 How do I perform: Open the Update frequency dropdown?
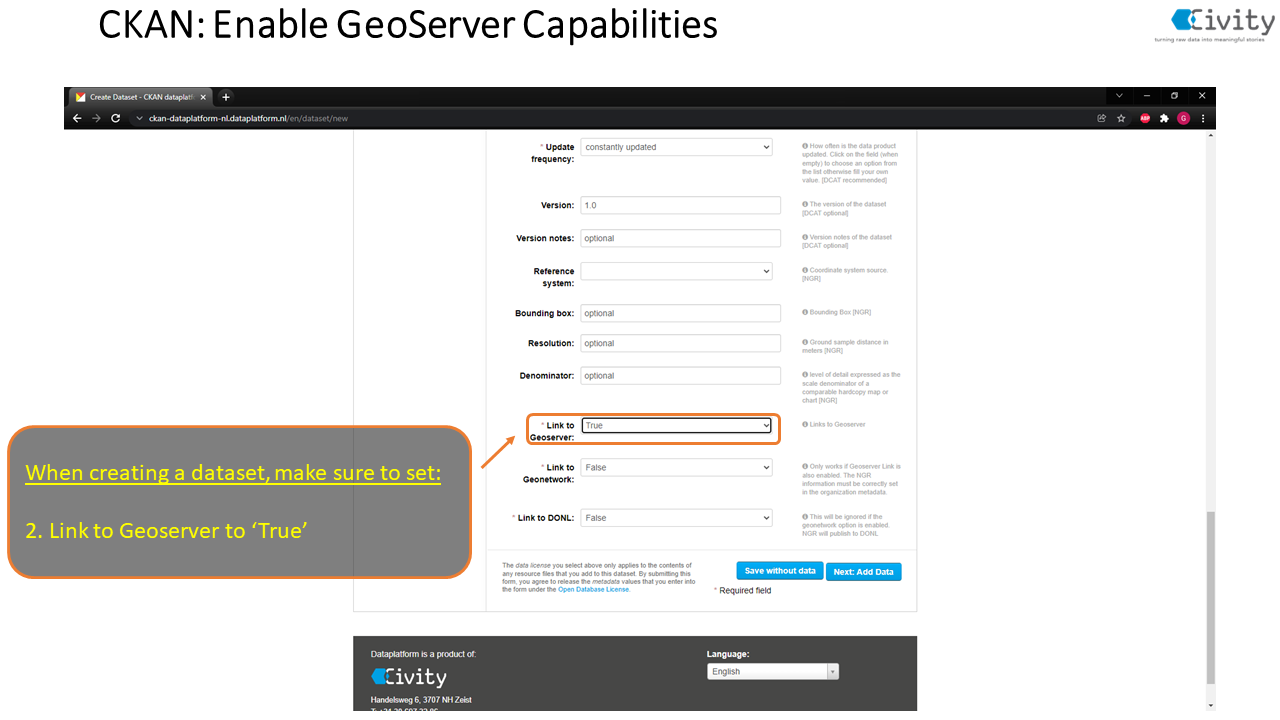pyautogui.click(x=677, y=147)
